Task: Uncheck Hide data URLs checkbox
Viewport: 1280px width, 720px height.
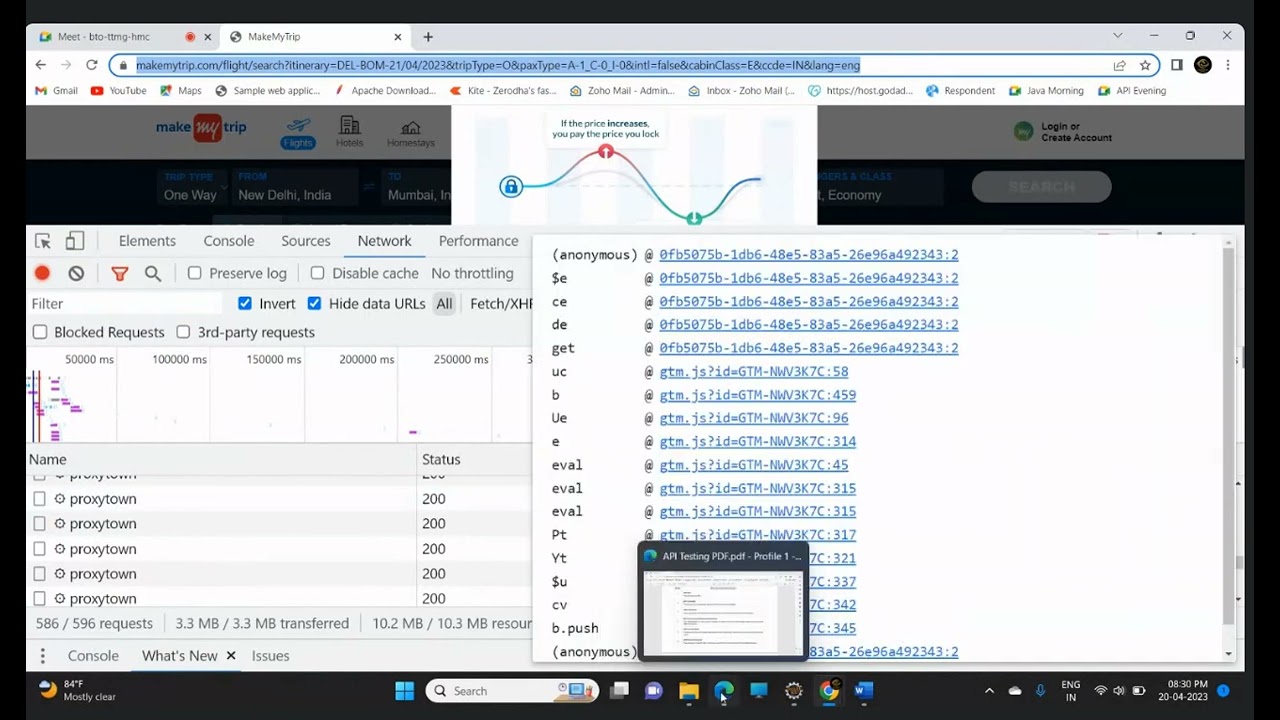Action: coord(314,303)
